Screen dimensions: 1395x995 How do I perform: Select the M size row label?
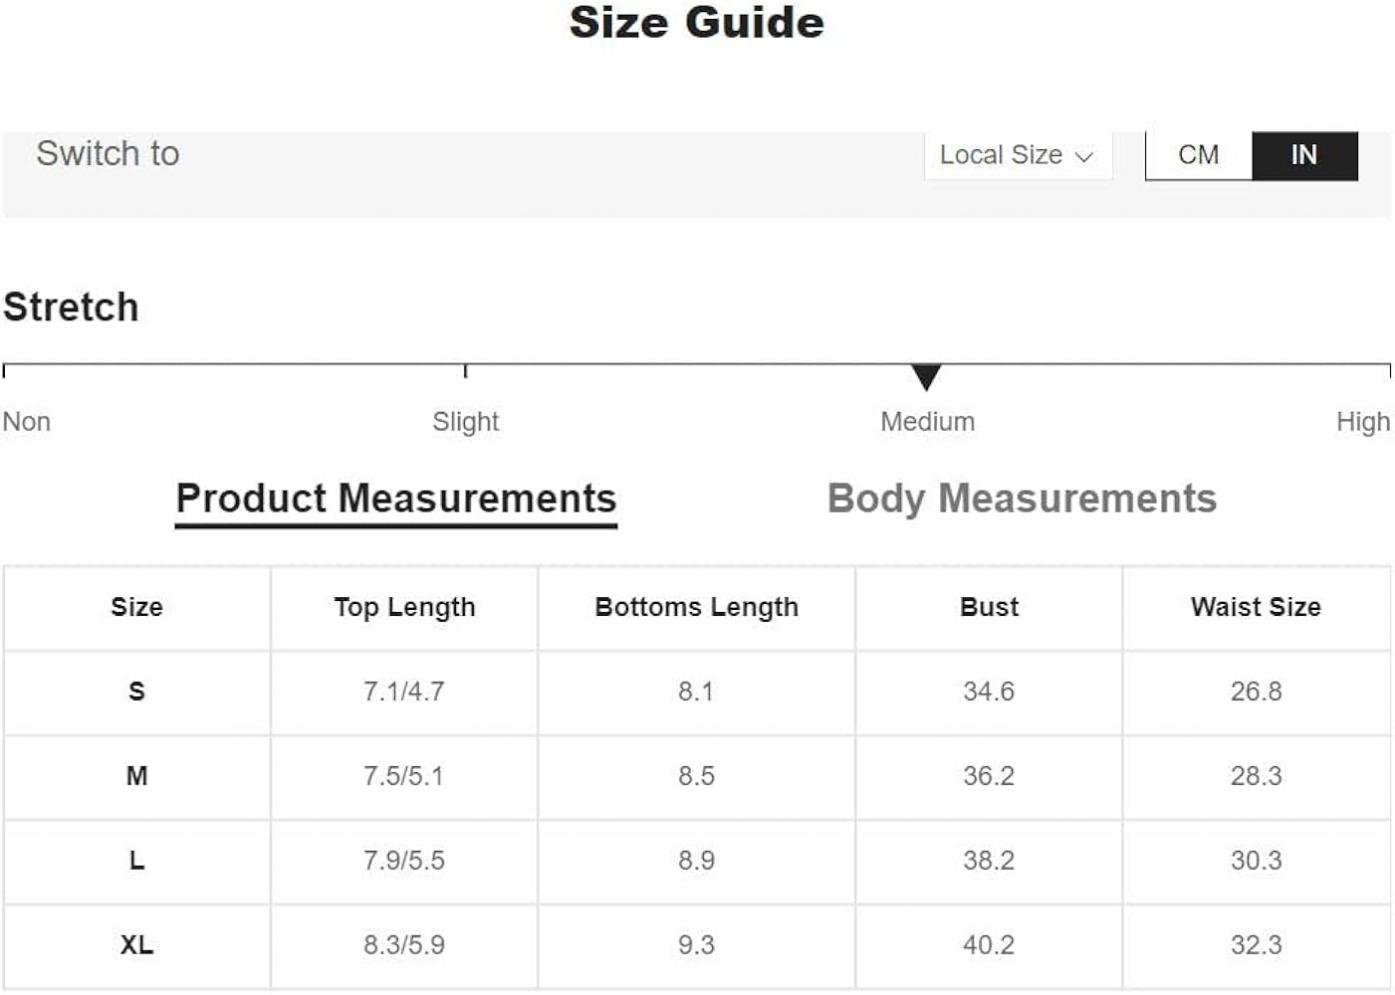[x=137, y=776]
